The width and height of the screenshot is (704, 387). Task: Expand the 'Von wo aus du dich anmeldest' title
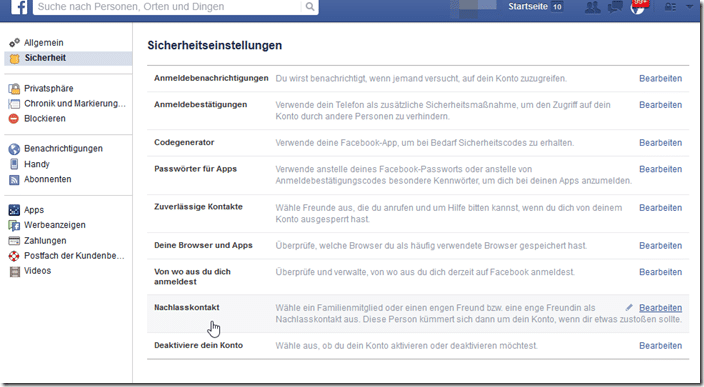coord(192,277)
